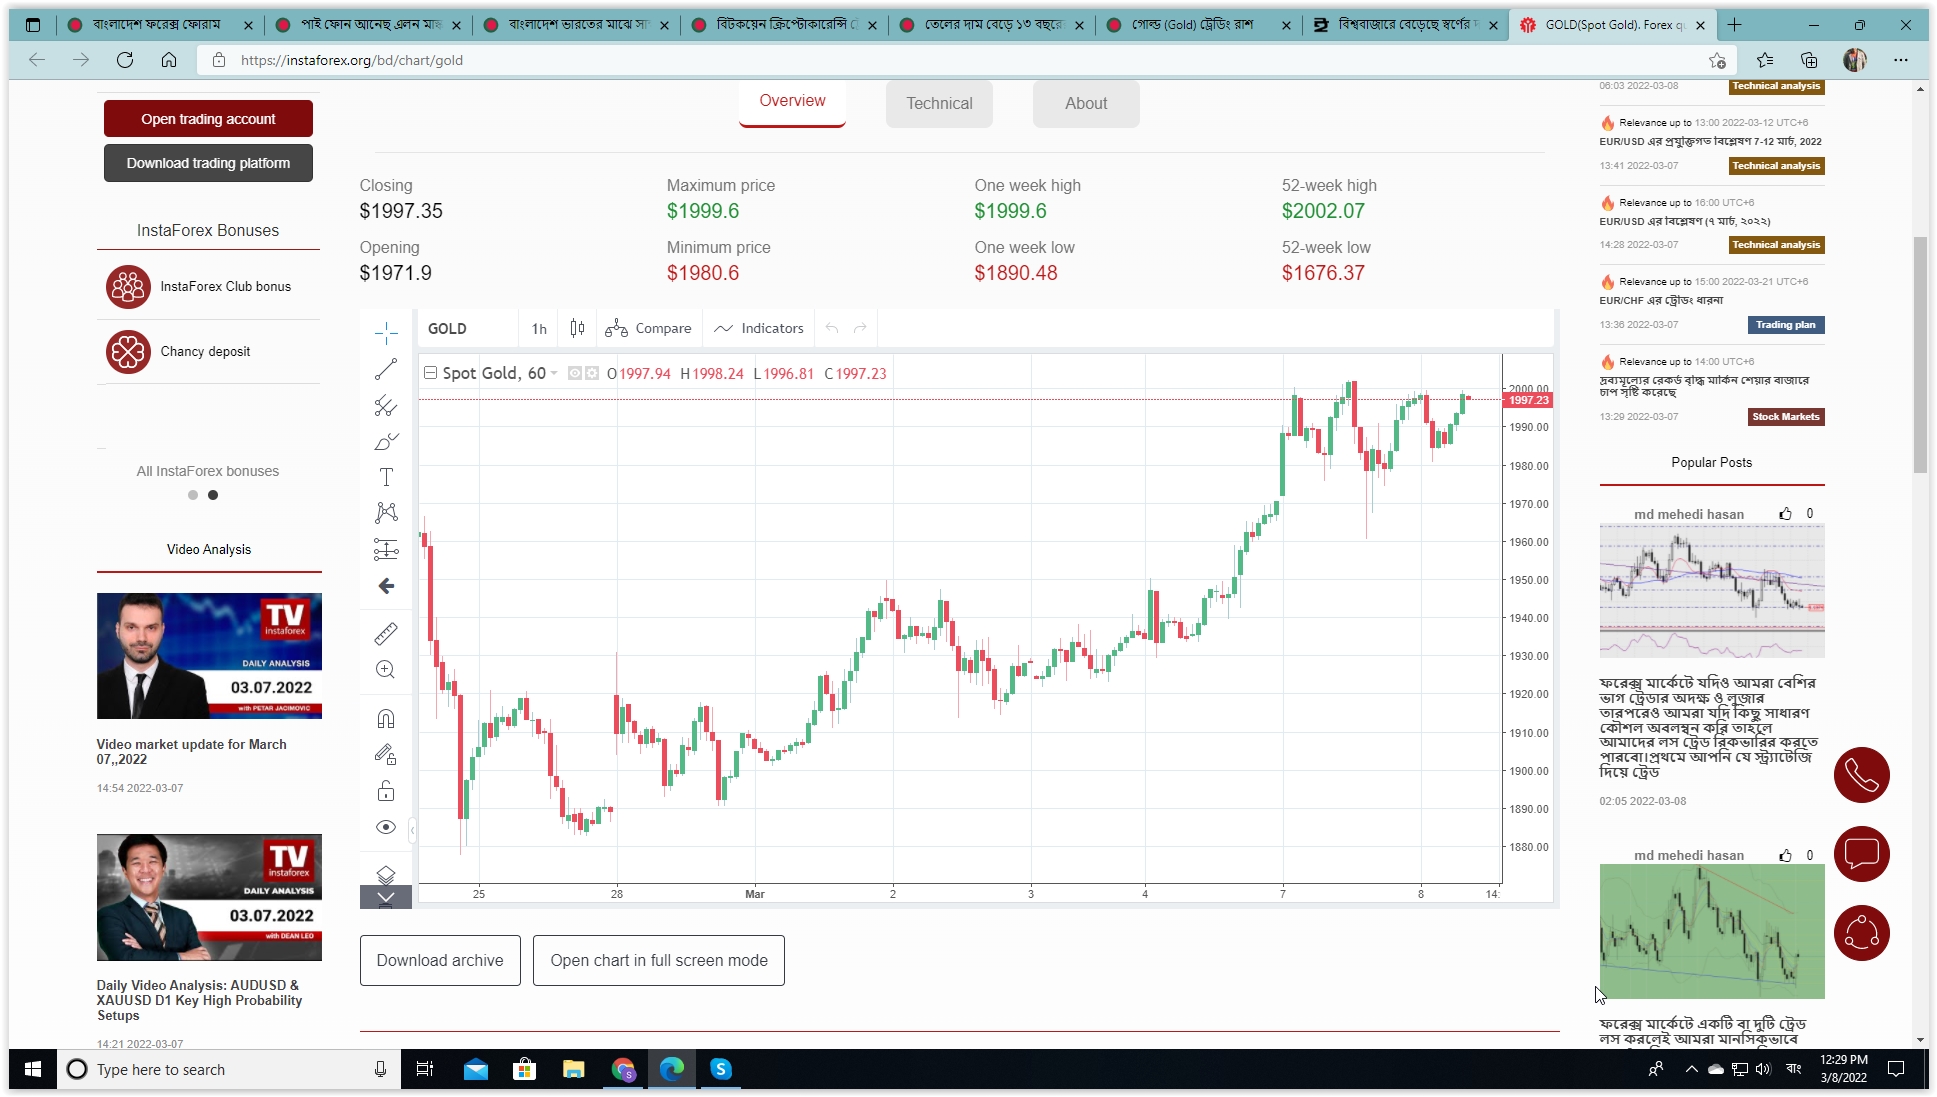This screenshot has width=1937, height=1097.
Task: Switch to the Overview tab
Action: (792, 102)
